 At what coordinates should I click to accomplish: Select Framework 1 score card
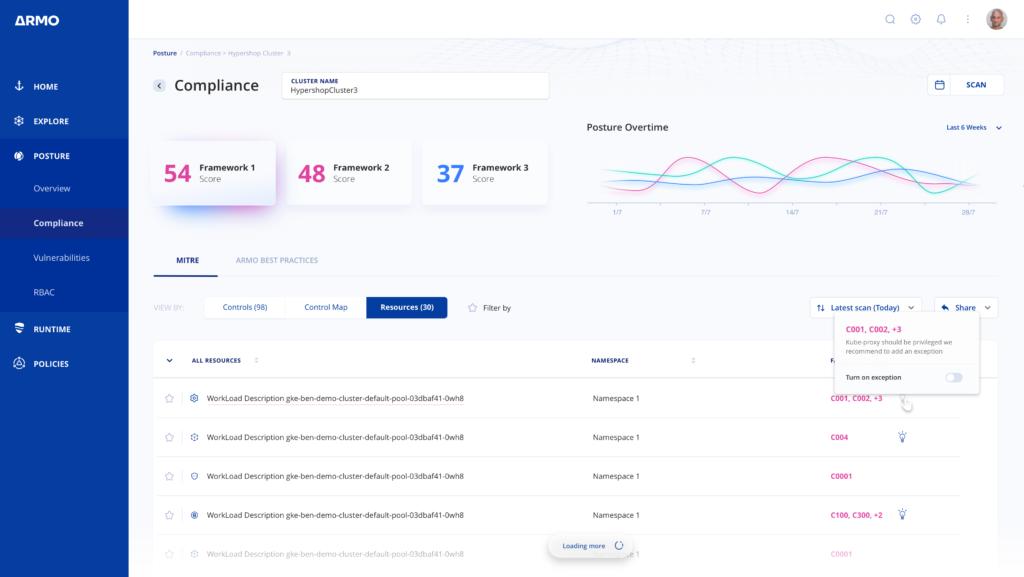click(x=214, y=173)
